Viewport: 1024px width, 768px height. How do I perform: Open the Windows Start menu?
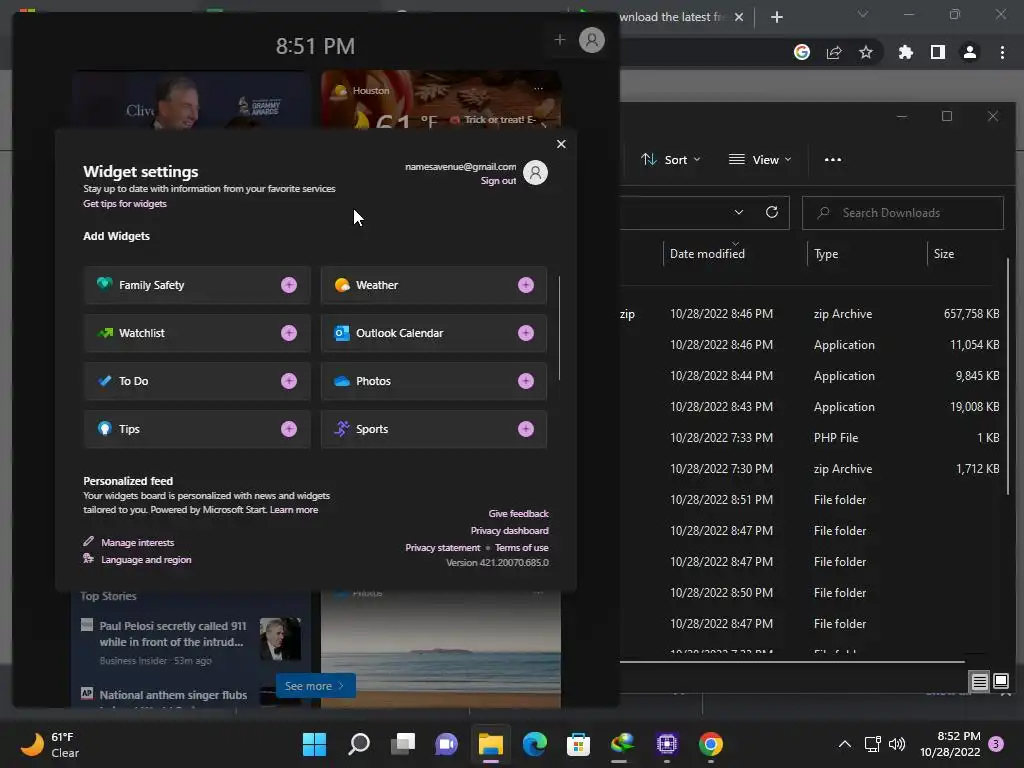(x=314, y=744)
